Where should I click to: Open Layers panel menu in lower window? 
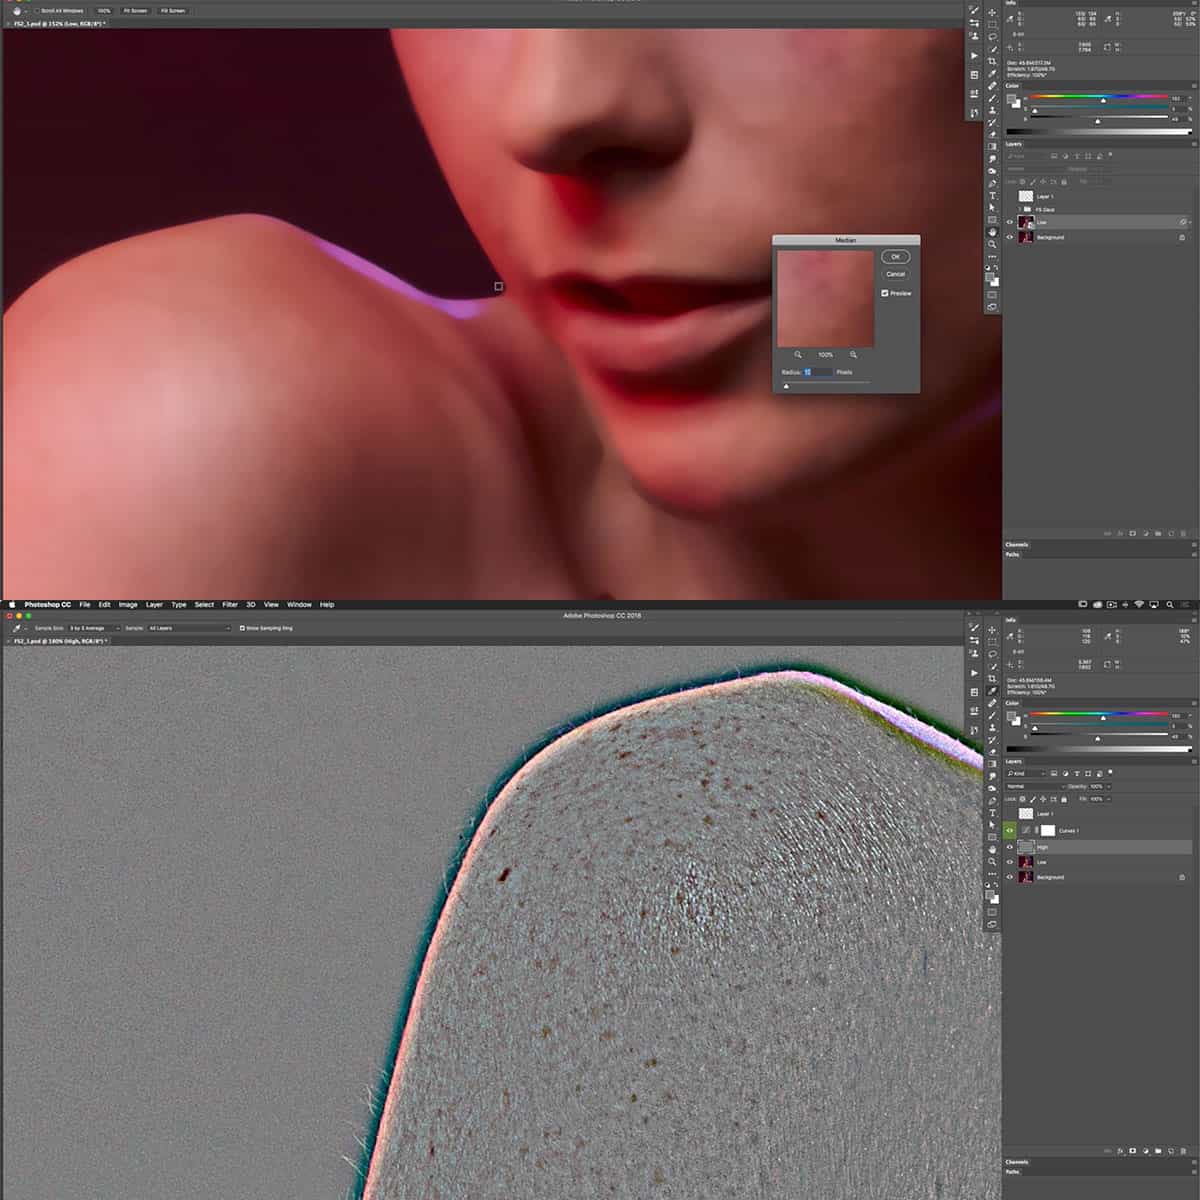(x=1194, y=762)
